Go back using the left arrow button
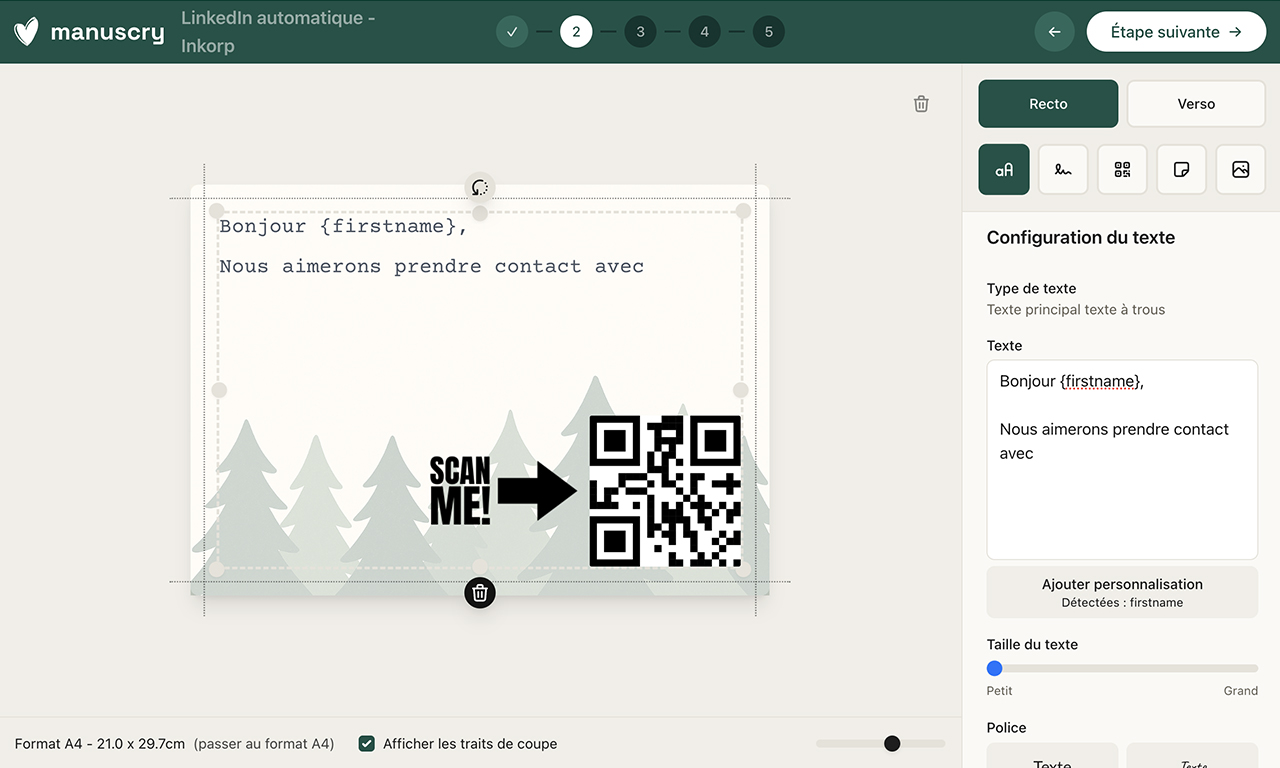 pyautogui.click(x=1054, y=32)
